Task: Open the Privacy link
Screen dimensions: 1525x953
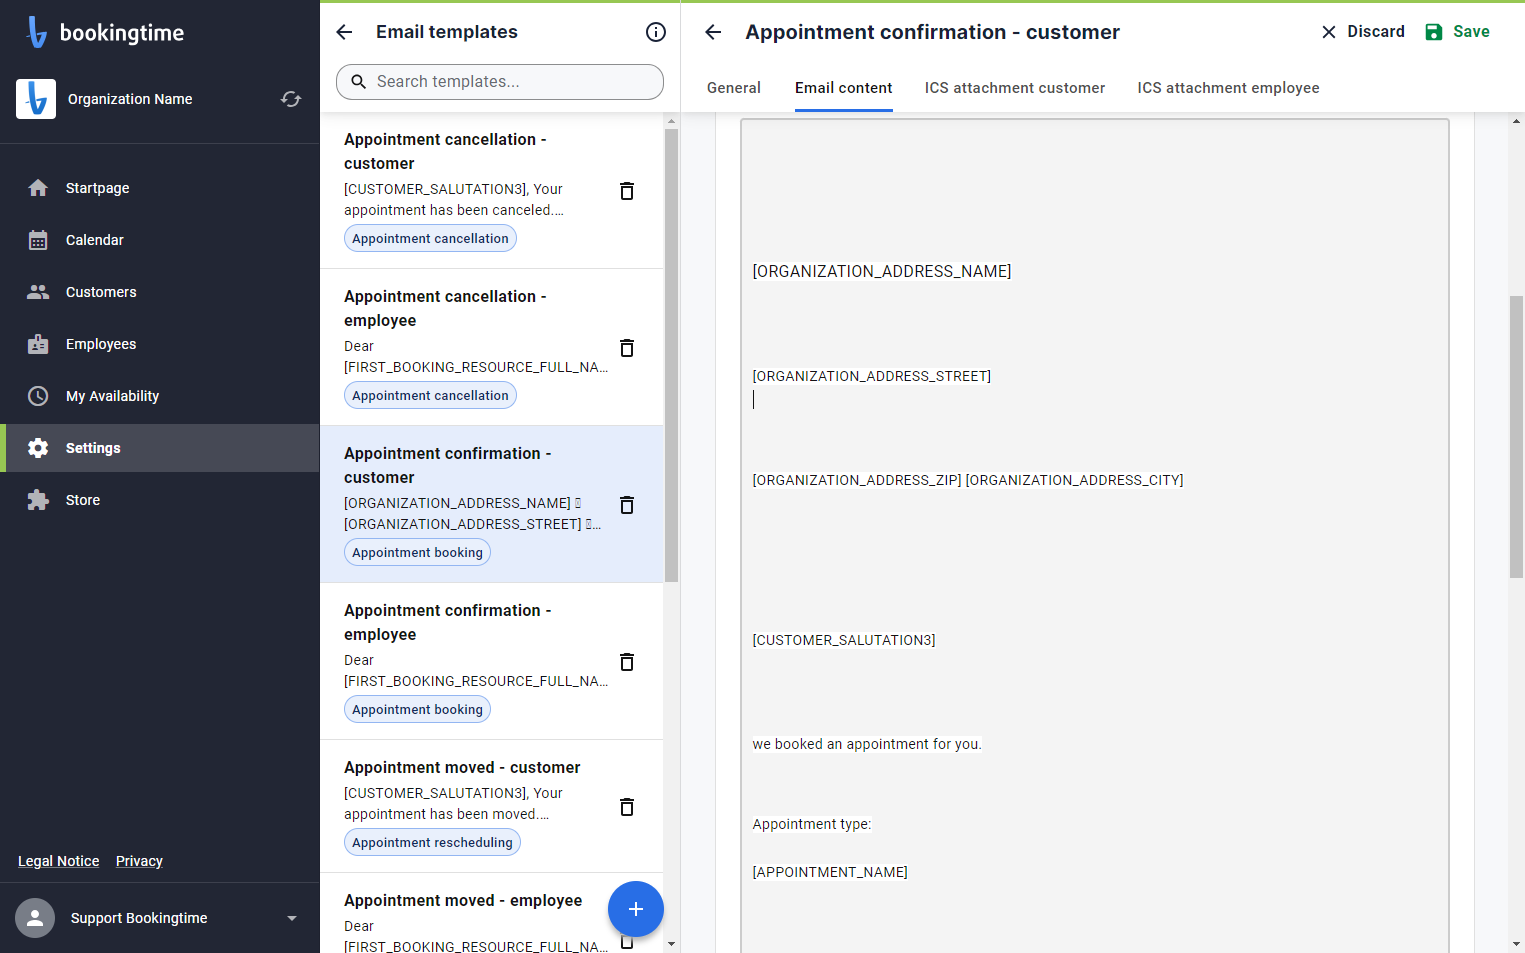Action: click(139, 861)
